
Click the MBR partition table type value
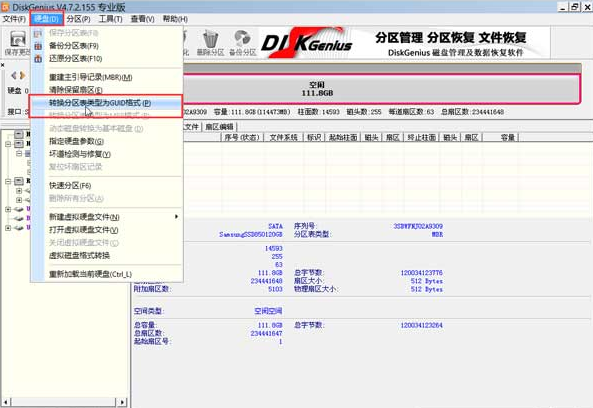pos(437,234)
